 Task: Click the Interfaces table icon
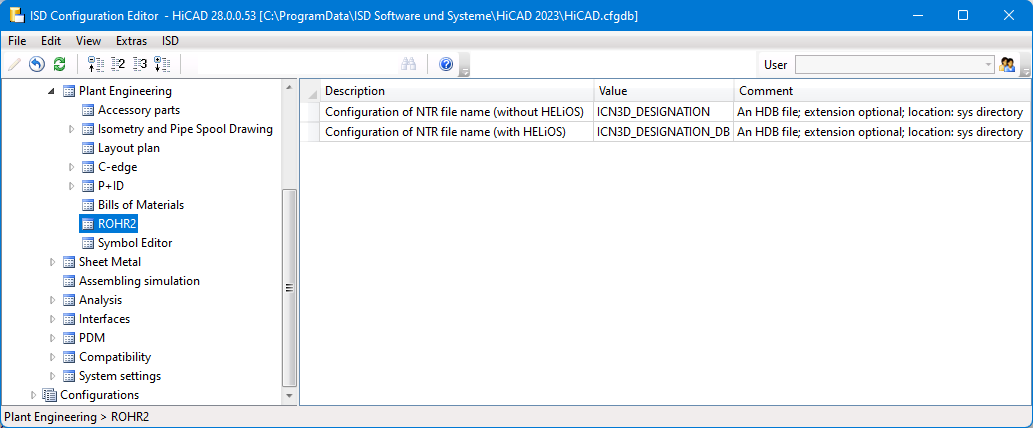point(69,319)
